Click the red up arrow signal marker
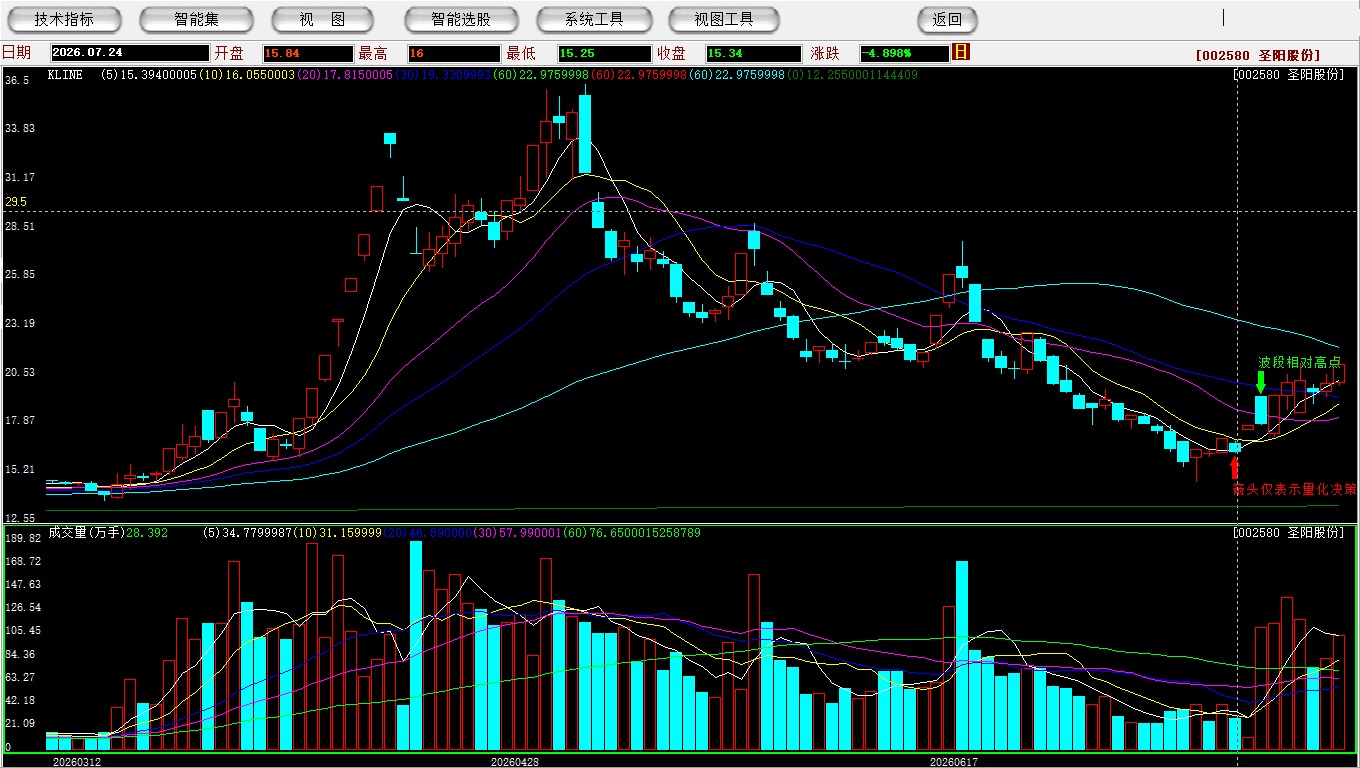Image resolution: width=1360 pixels, height=768 pixels. pyautogui.click(x=1234, y=467)
